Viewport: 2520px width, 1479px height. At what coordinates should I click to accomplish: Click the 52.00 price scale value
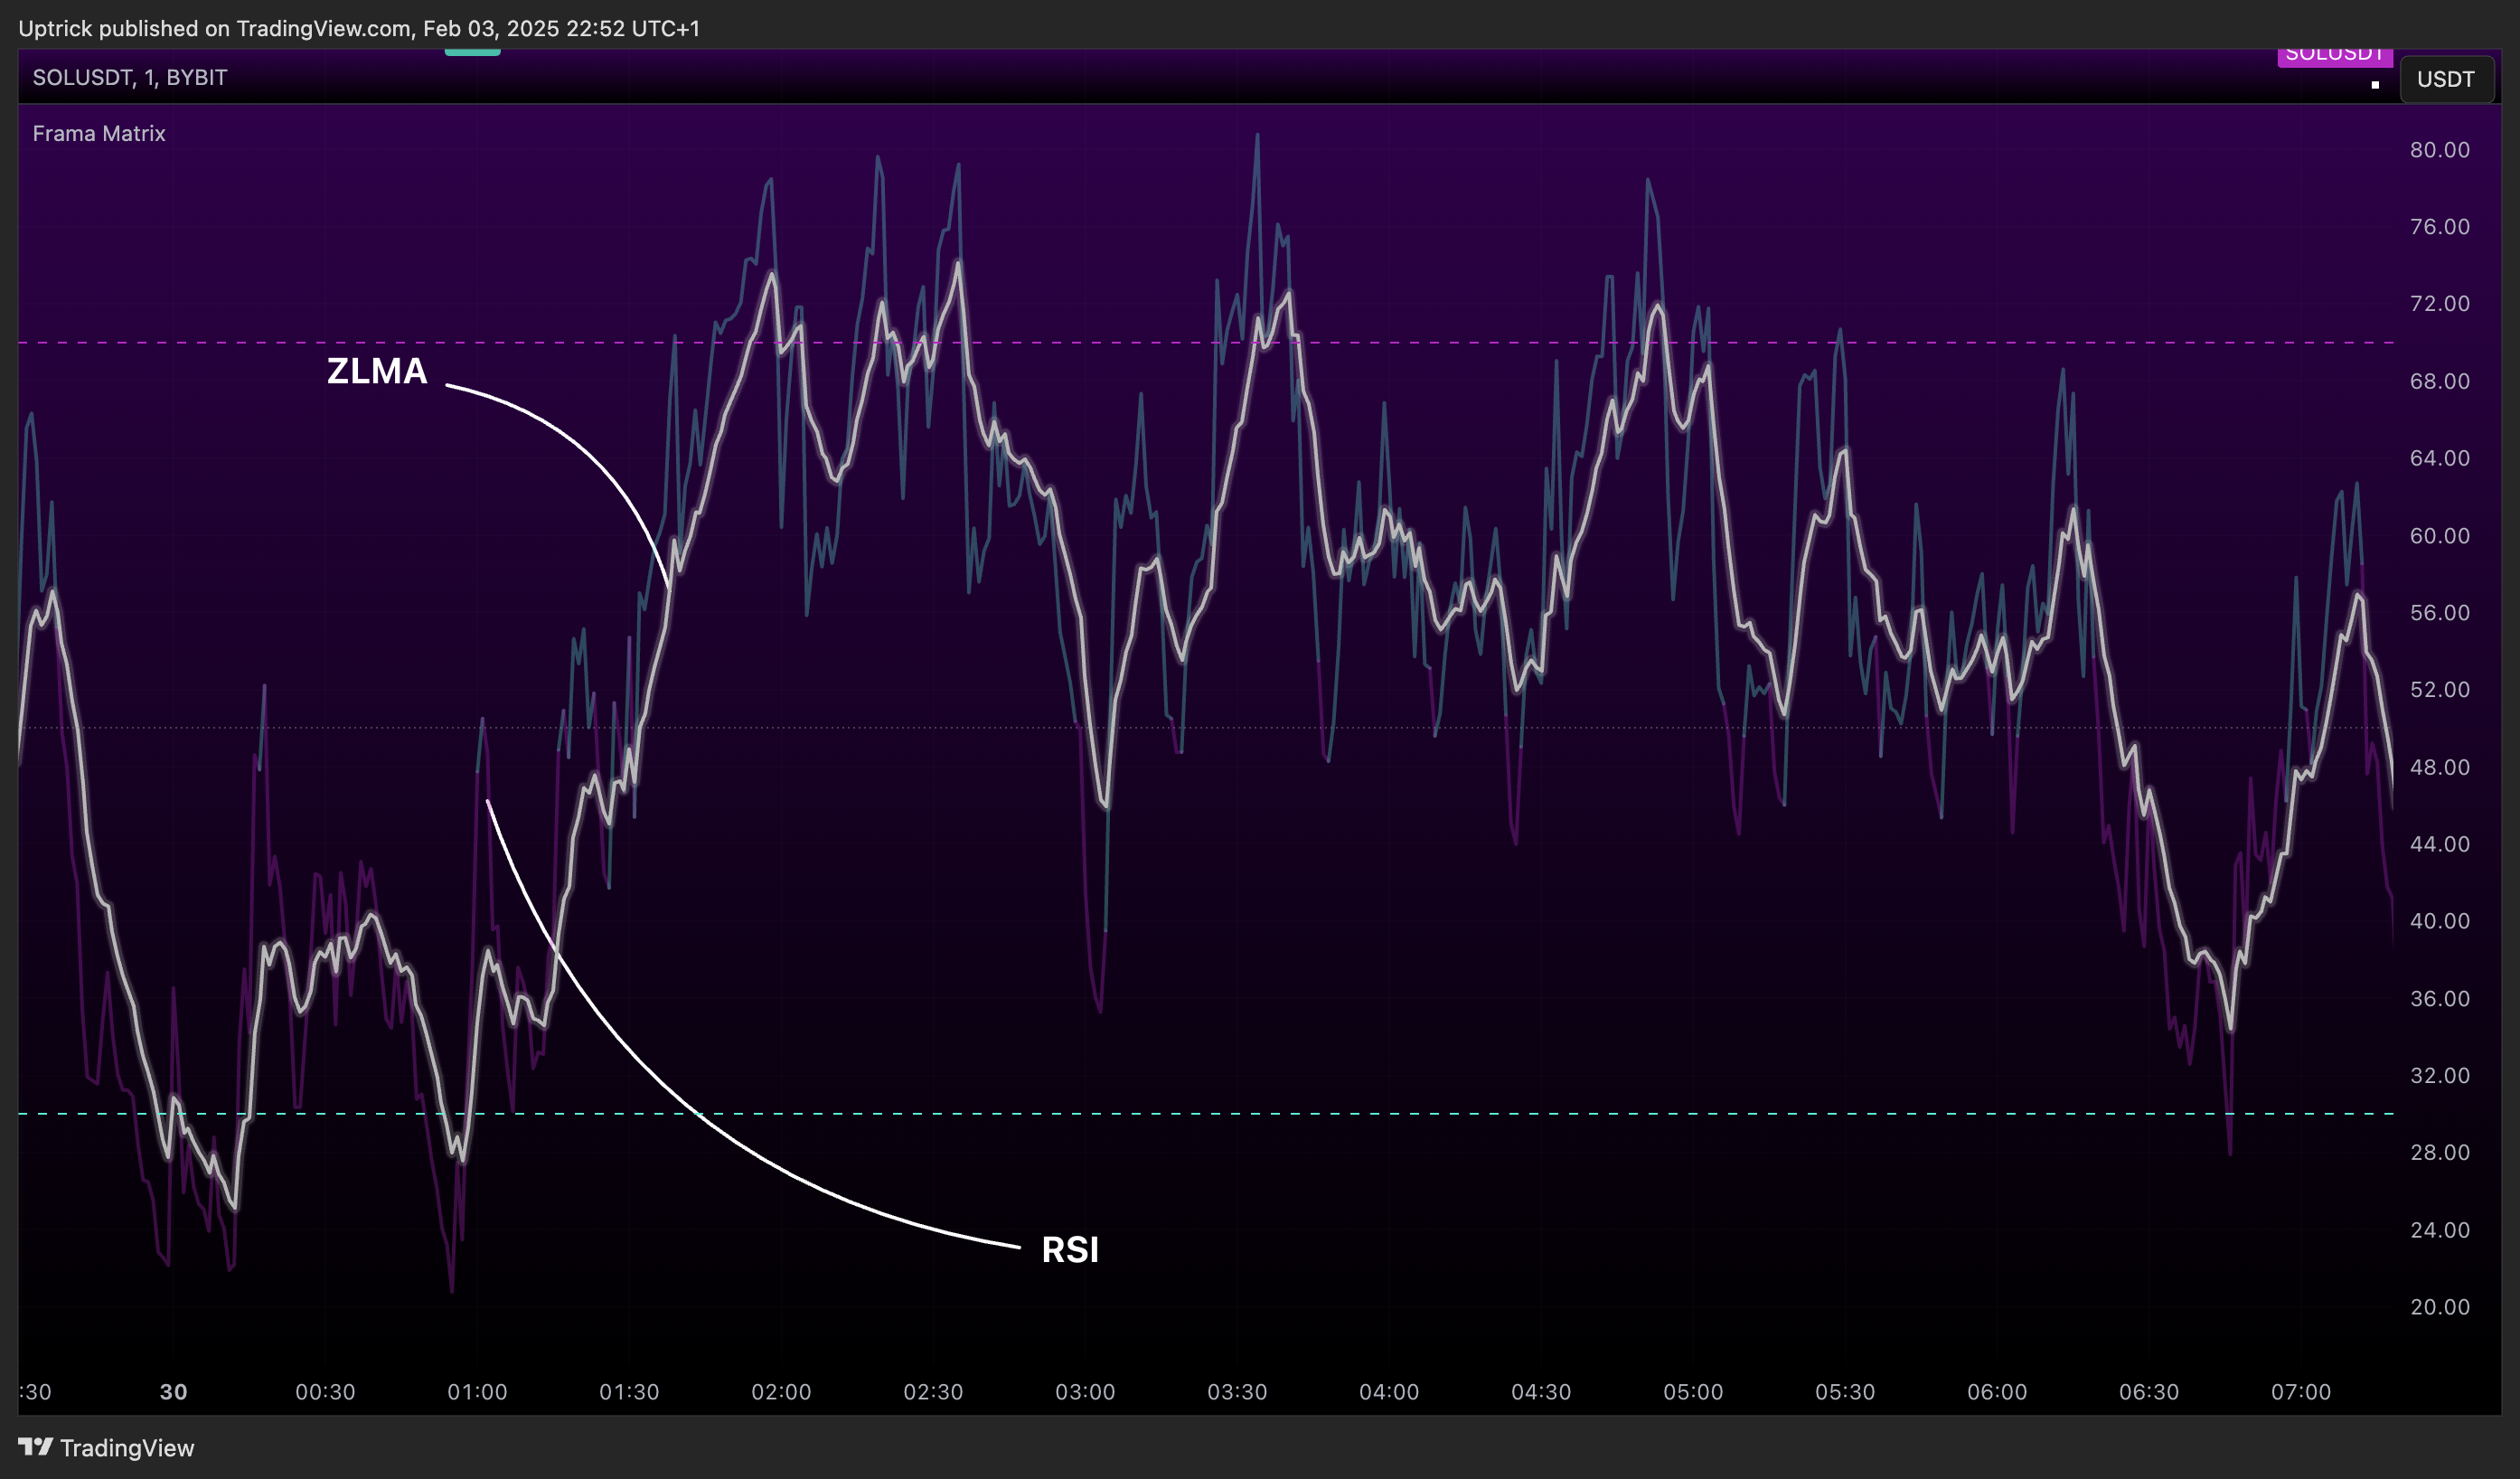coord(2439,690)
